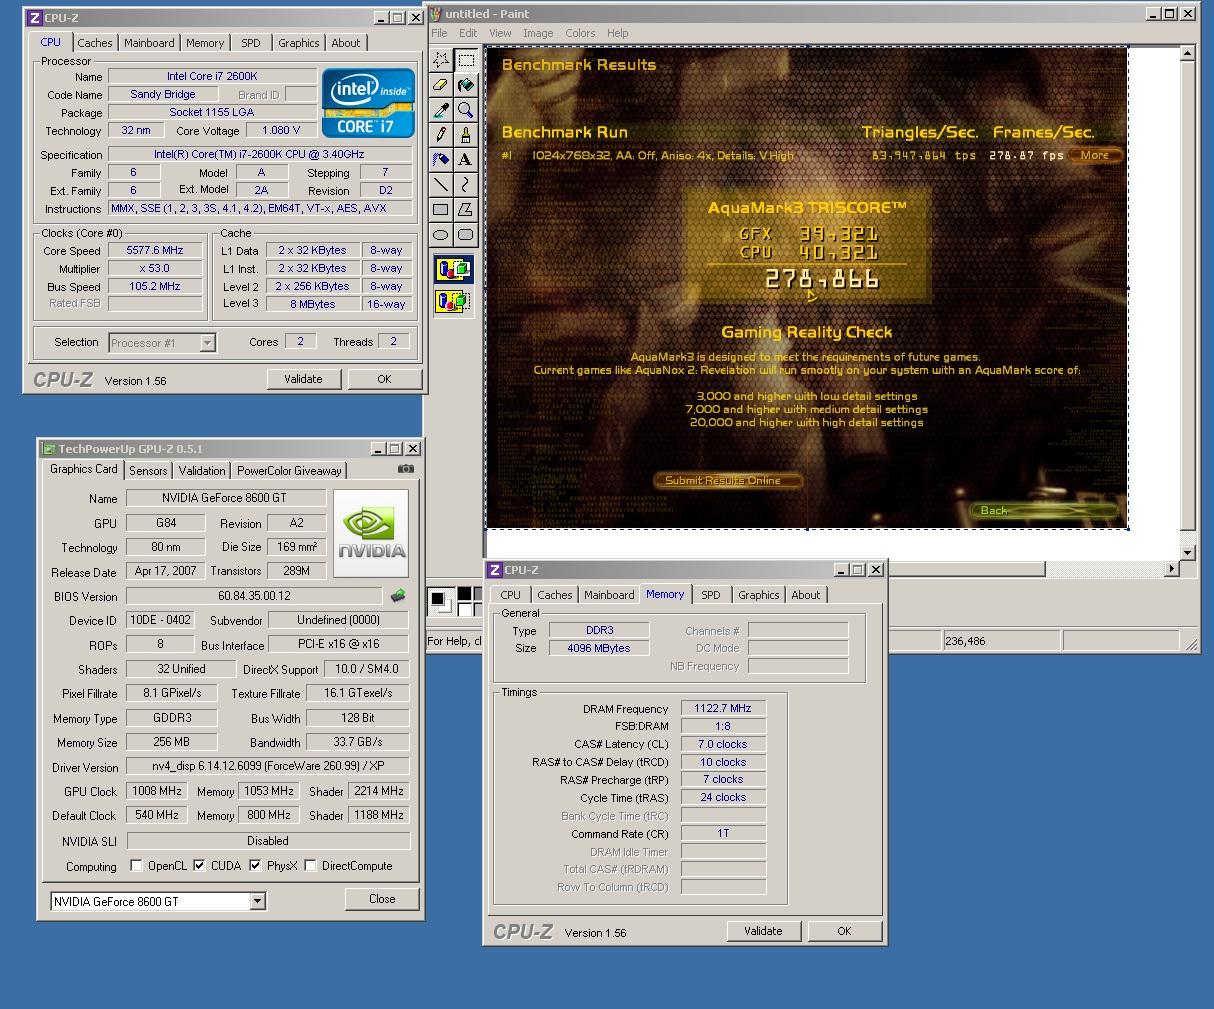The image size is (1214, 1009).
Task: Select the Rounded Rectangle tool
Action: click(465, 235)
